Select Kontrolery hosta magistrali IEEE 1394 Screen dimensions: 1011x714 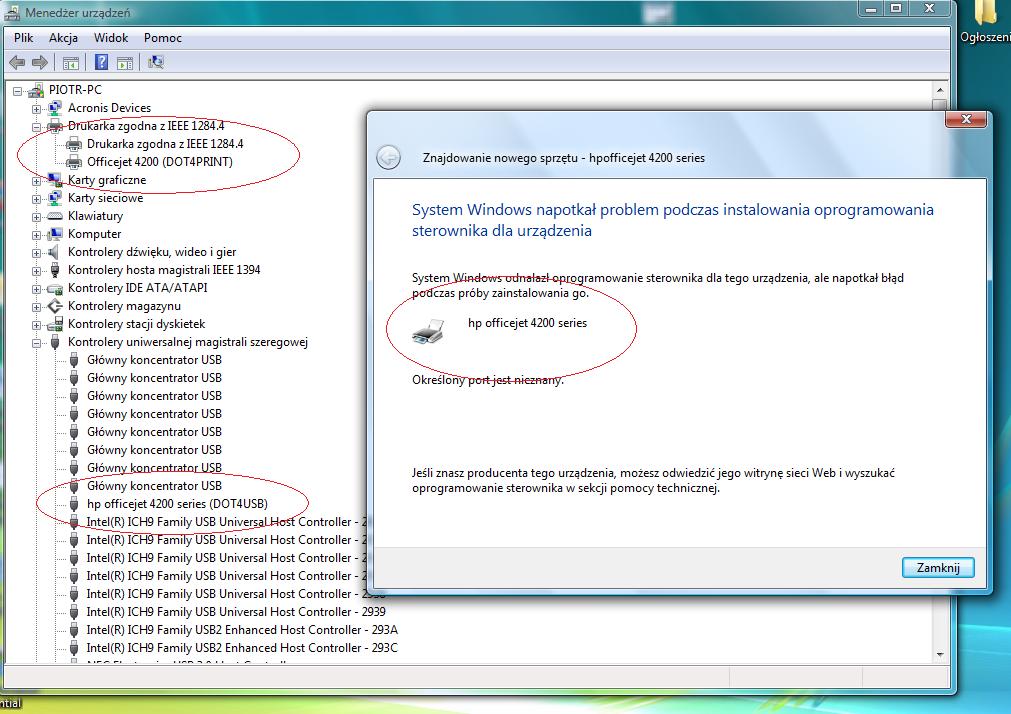(x=164, y=270)
